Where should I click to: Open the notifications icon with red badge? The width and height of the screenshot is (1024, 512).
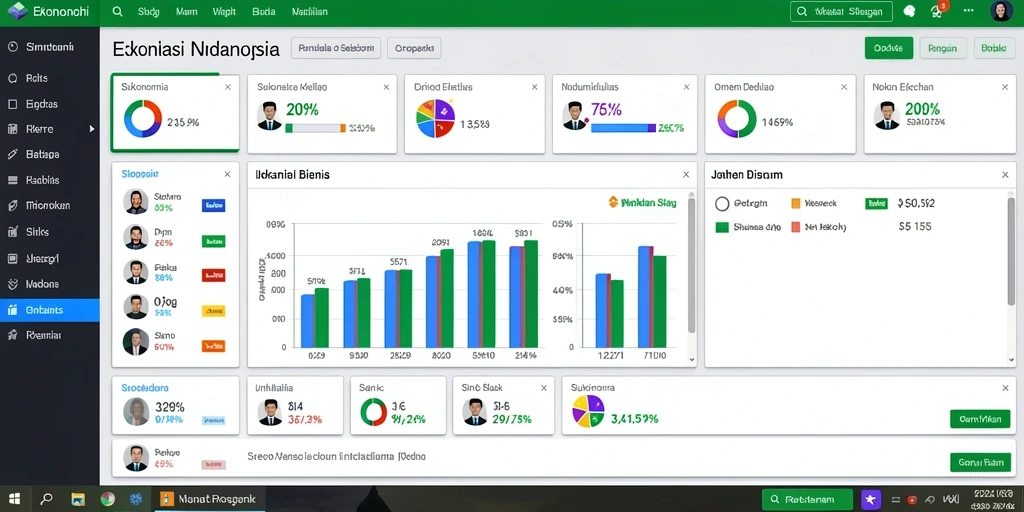(937, 11)
